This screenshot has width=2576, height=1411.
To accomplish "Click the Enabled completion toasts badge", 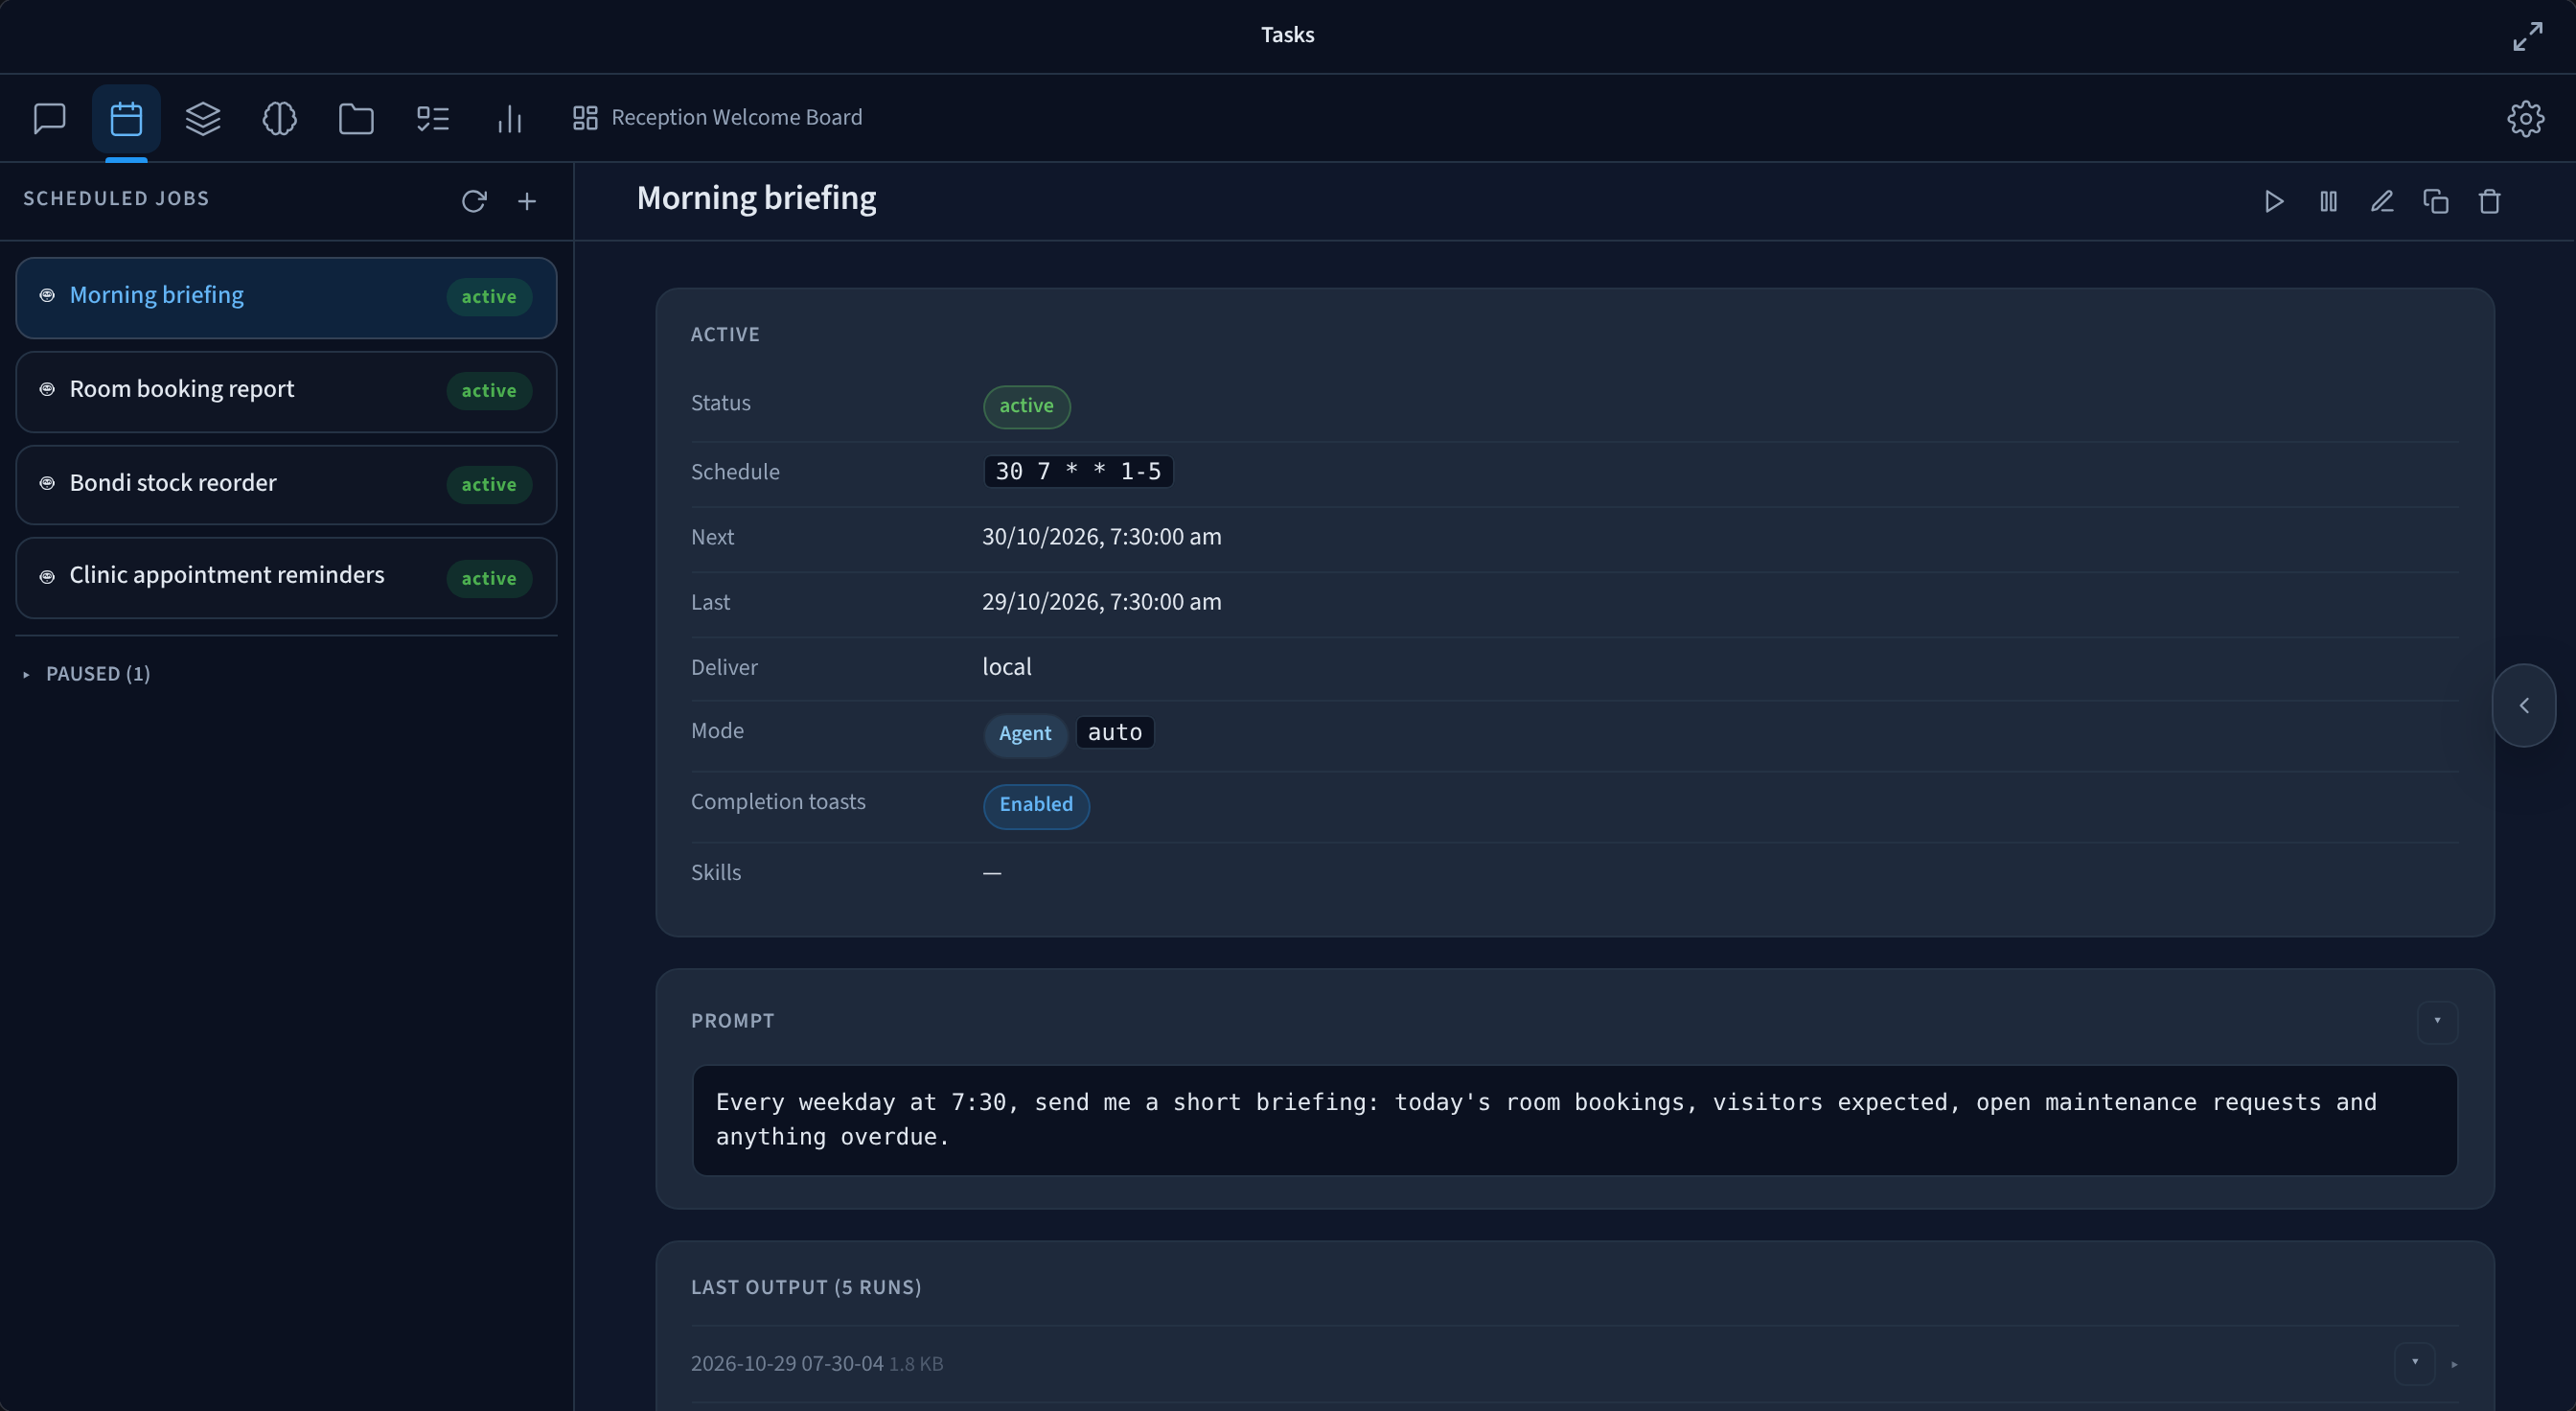I will pos(1036,805).
